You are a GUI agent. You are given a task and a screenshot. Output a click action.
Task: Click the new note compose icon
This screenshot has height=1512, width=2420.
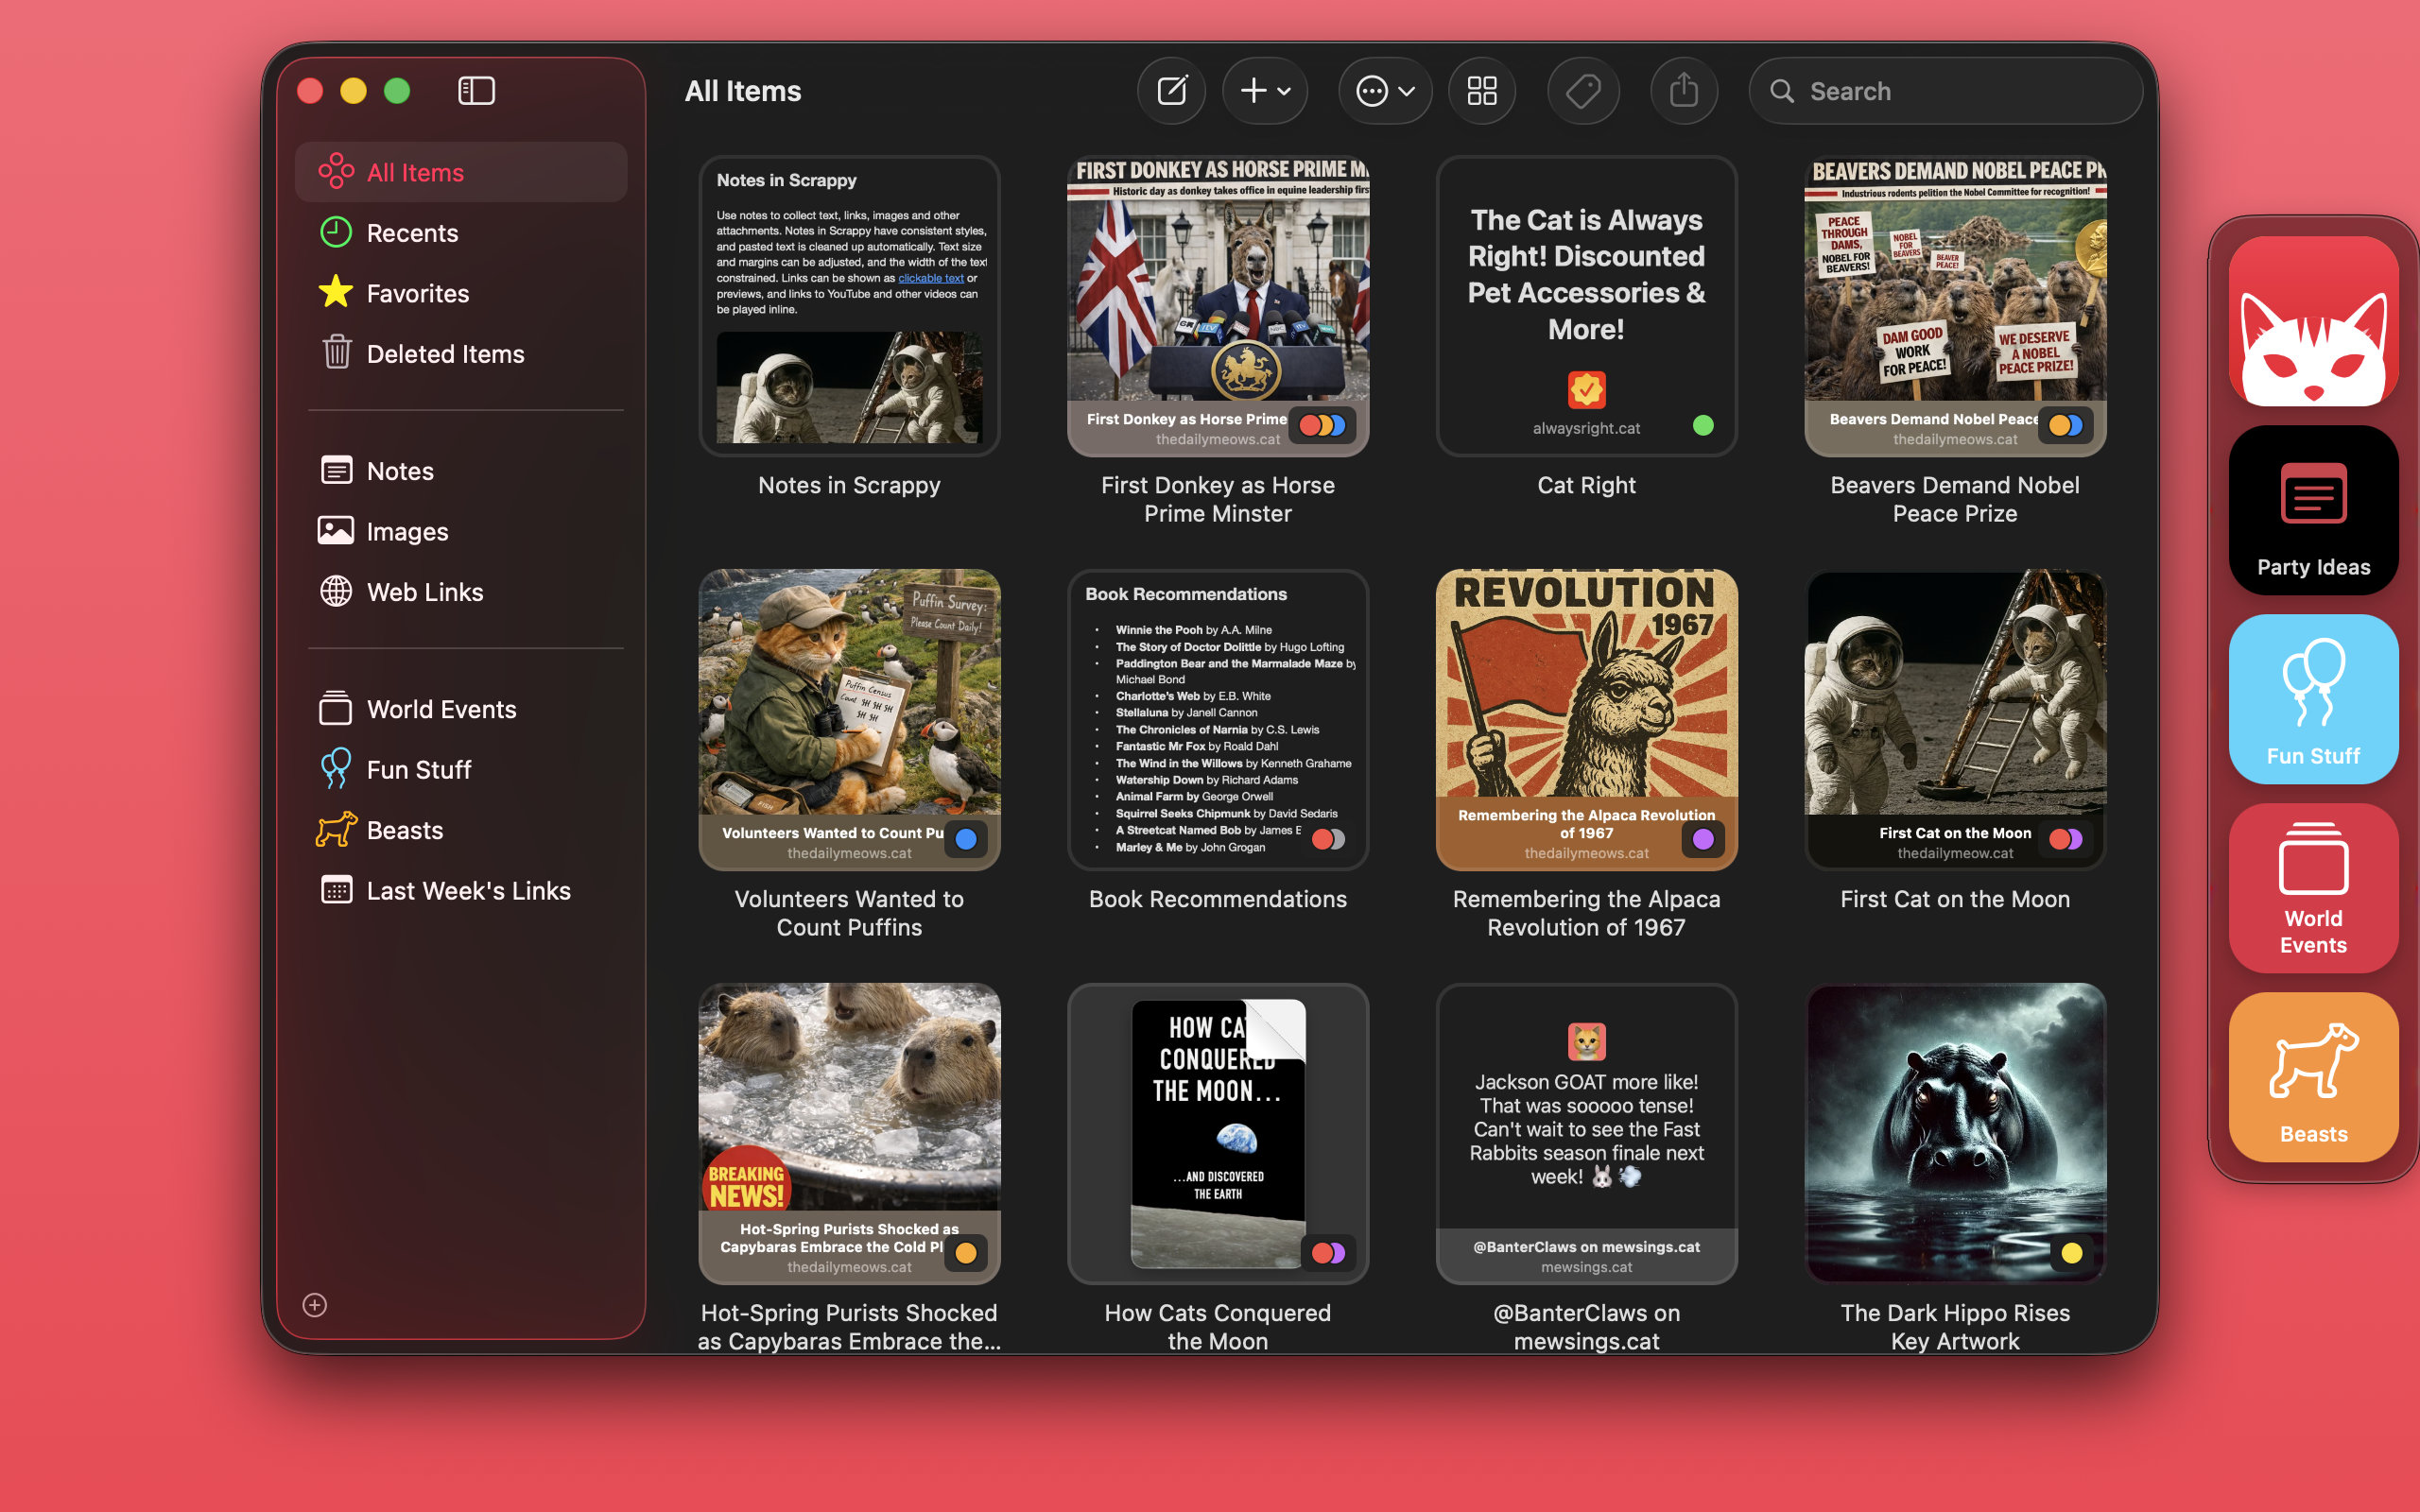(x=1171, y=91)
